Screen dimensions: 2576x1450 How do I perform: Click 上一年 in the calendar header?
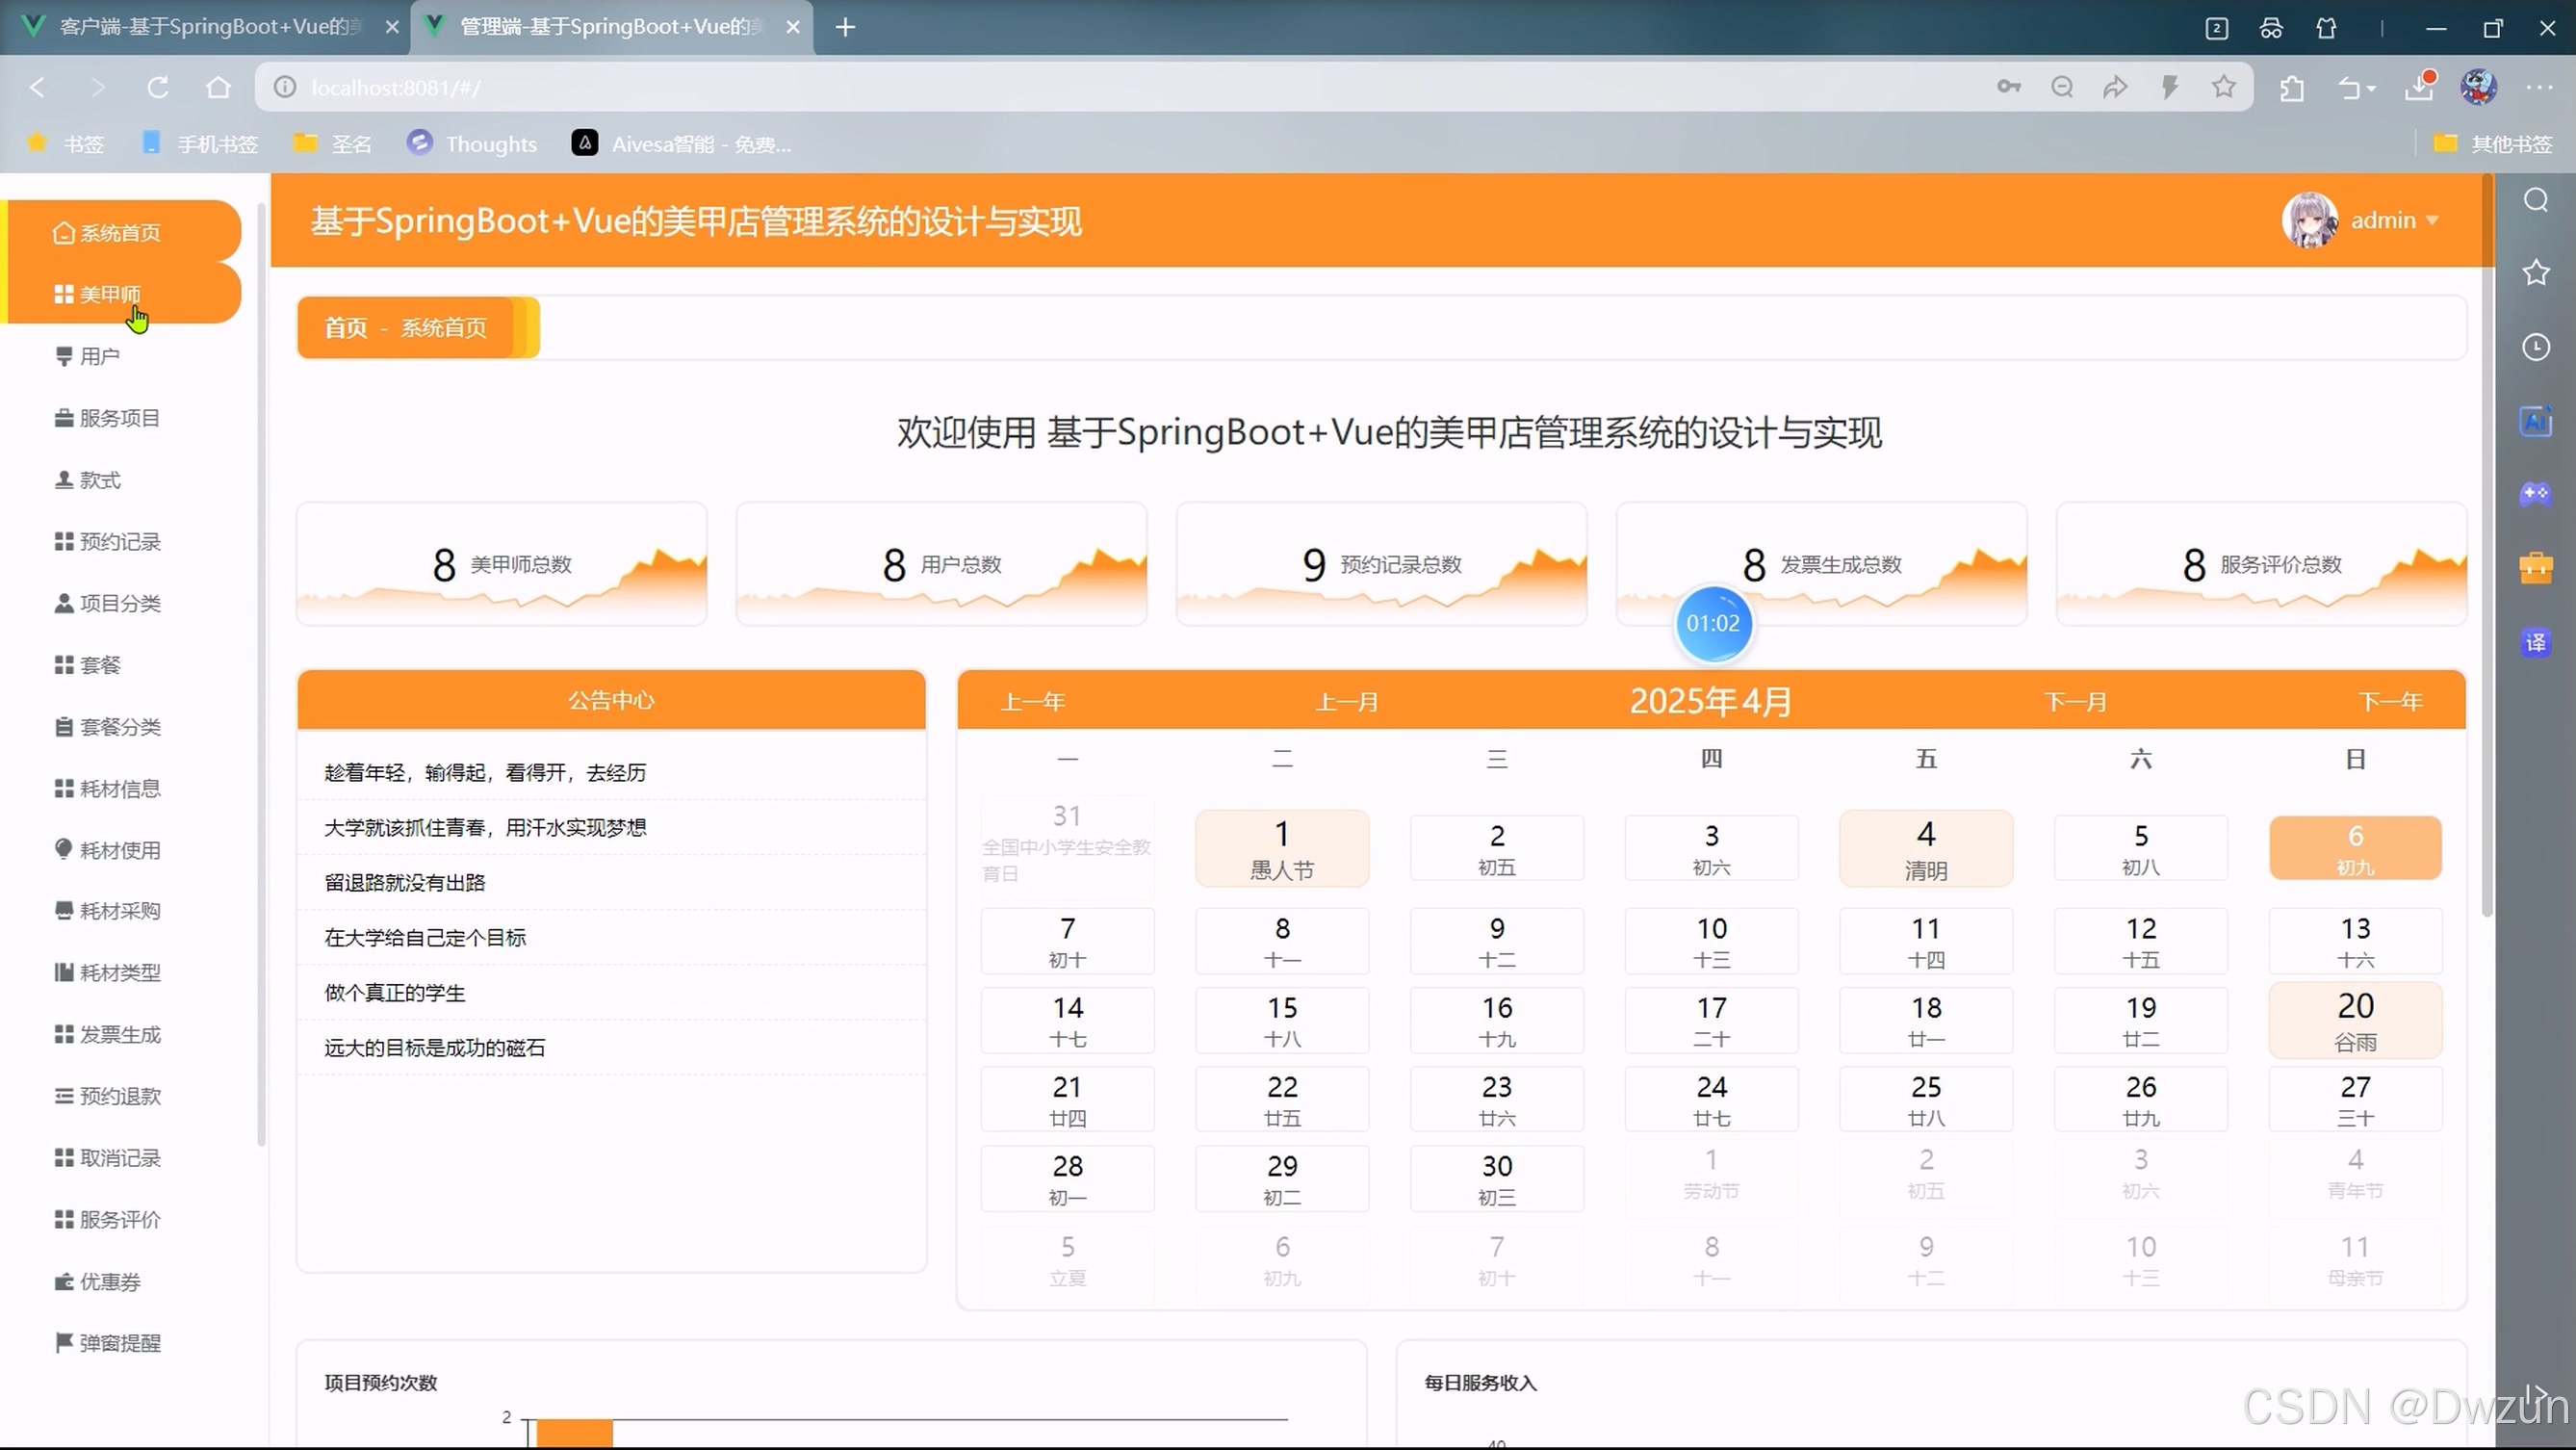[1033, 701]
